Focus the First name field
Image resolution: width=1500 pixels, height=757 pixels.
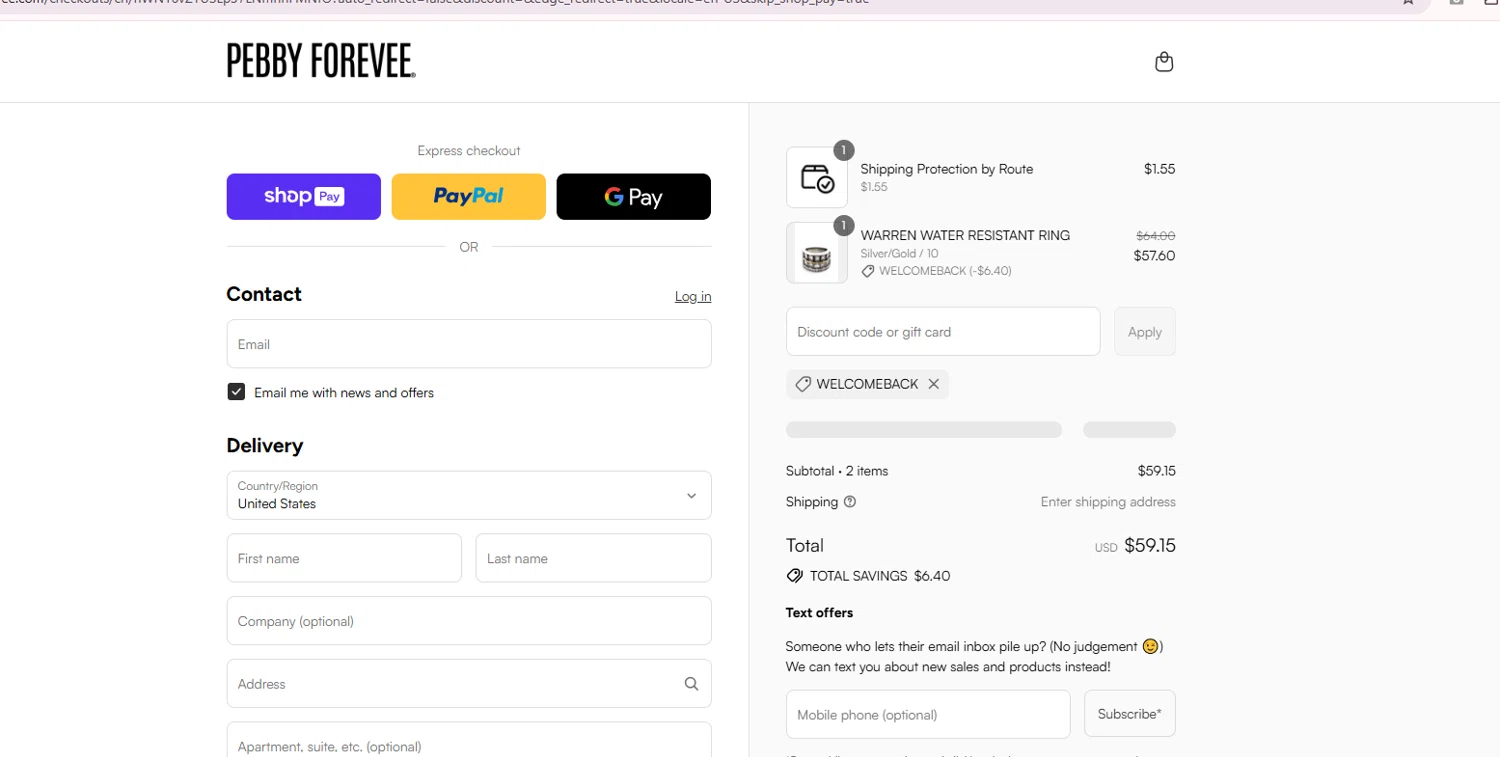(x=344, y=558)
